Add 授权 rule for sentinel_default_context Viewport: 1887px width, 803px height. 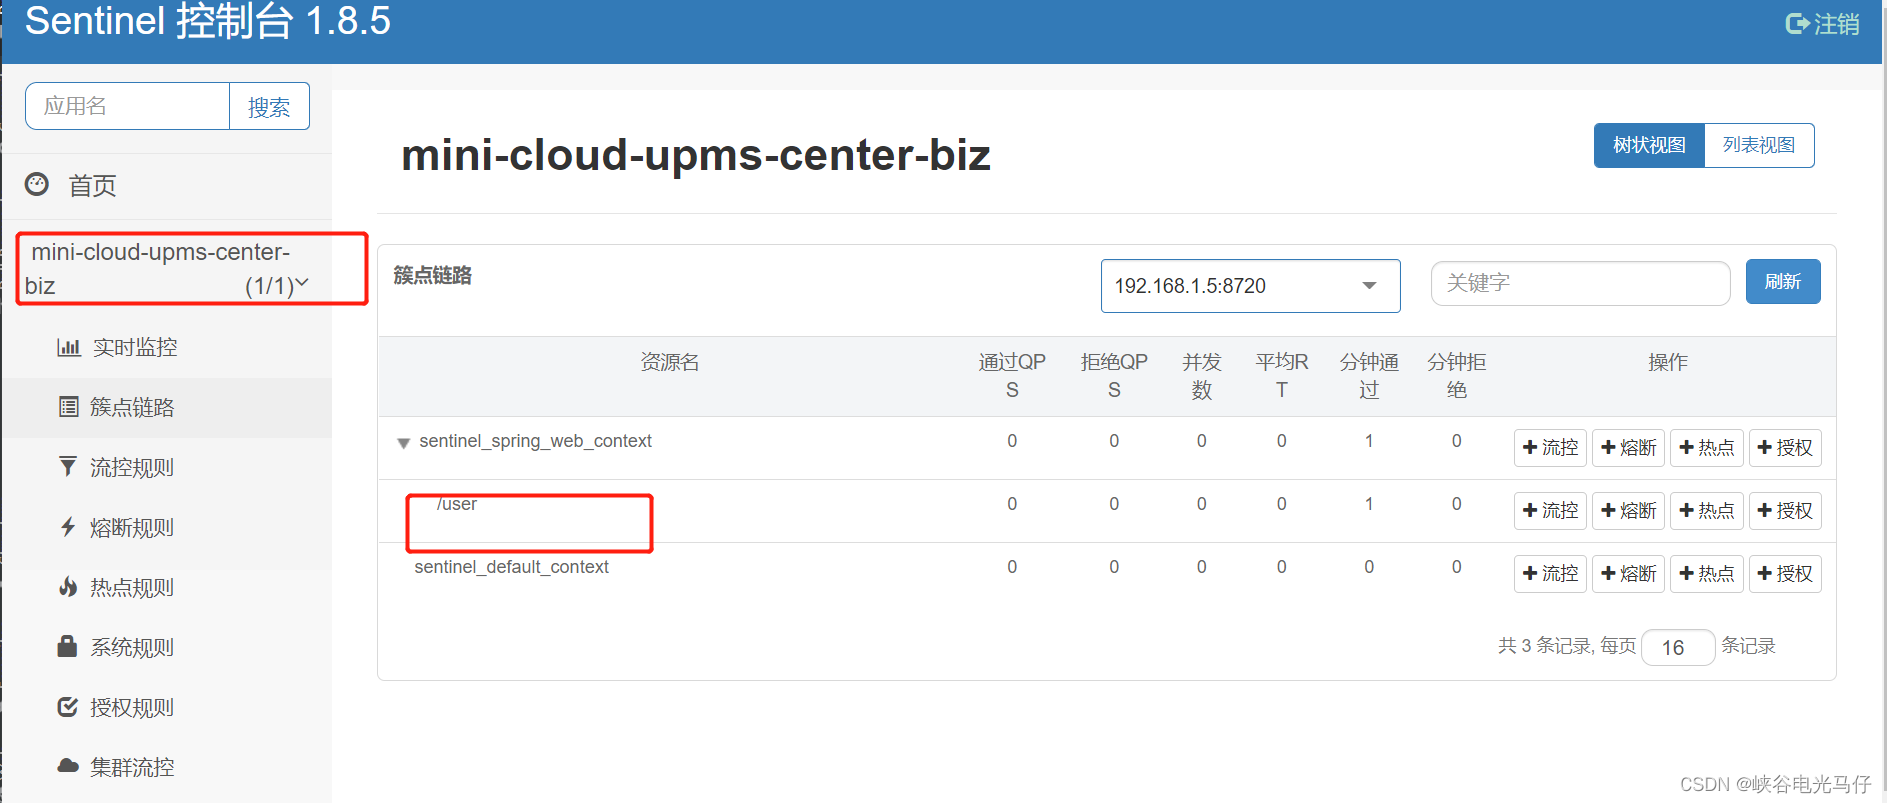pos(1785,573)
